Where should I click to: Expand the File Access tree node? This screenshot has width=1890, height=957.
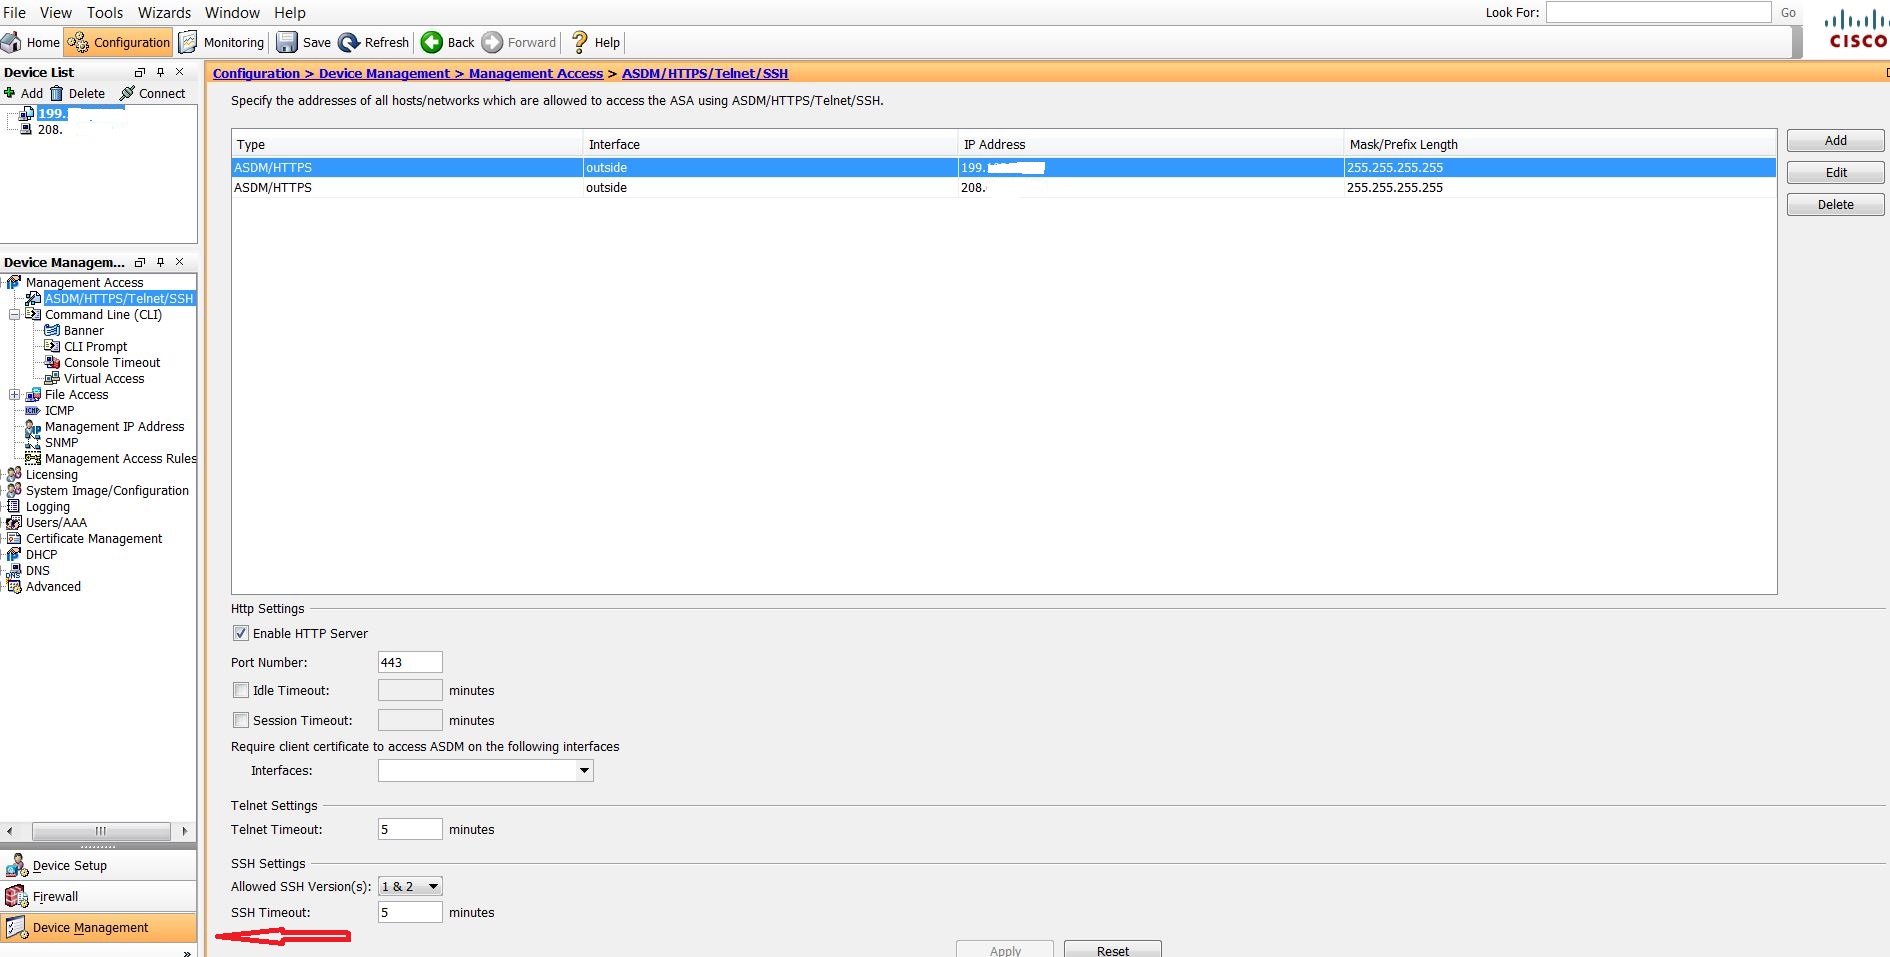(x=14, y=394)
